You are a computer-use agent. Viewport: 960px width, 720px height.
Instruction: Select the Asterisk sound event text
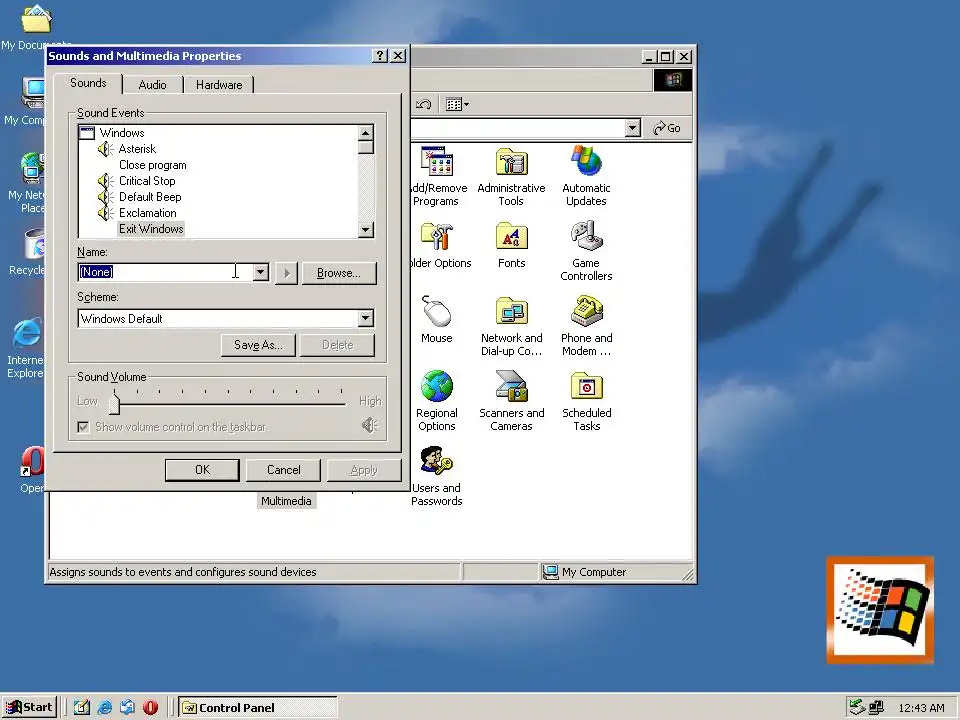pos(137,149)
